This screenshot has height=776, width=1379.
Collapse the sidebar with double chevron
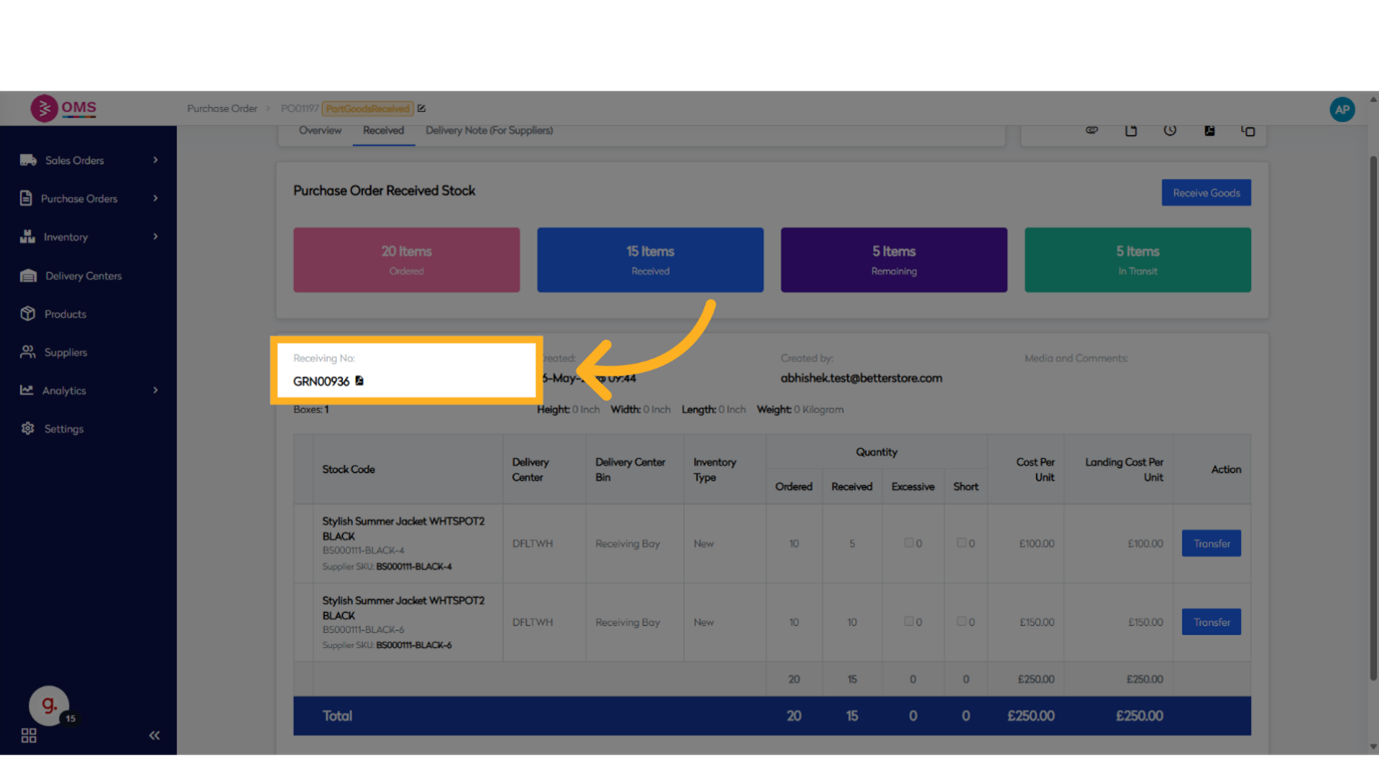[154, 736]
